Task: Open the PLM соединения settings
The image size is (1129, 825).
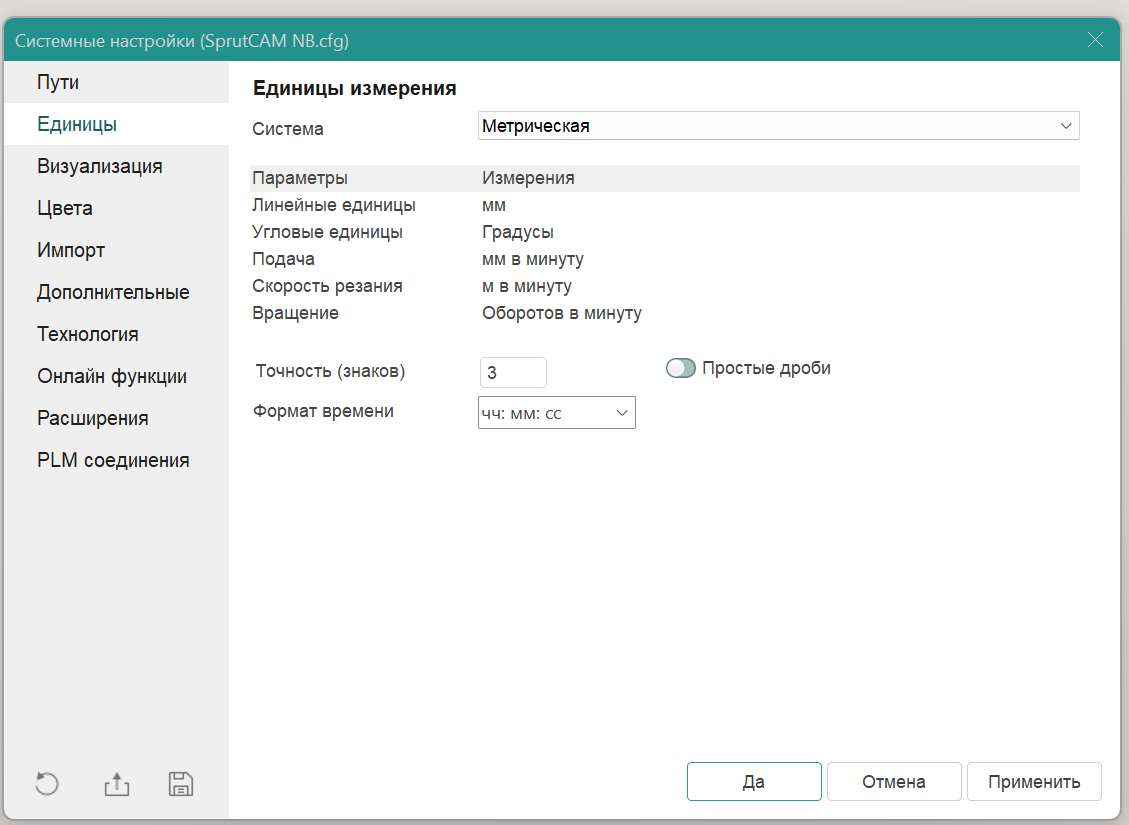Action: pyautogui.click(x=113, y=460)
